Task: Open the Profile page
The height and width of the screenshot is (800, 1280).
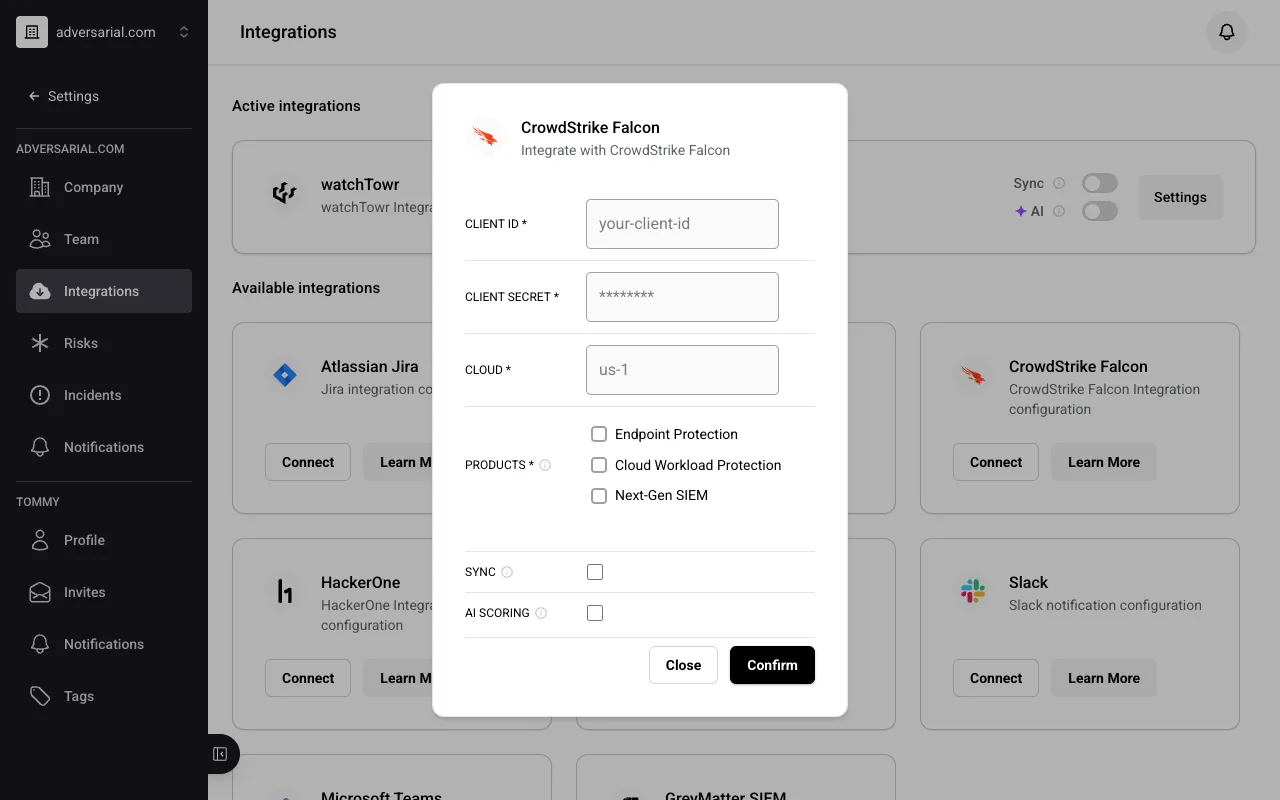Action: click(x=104, y=540)
